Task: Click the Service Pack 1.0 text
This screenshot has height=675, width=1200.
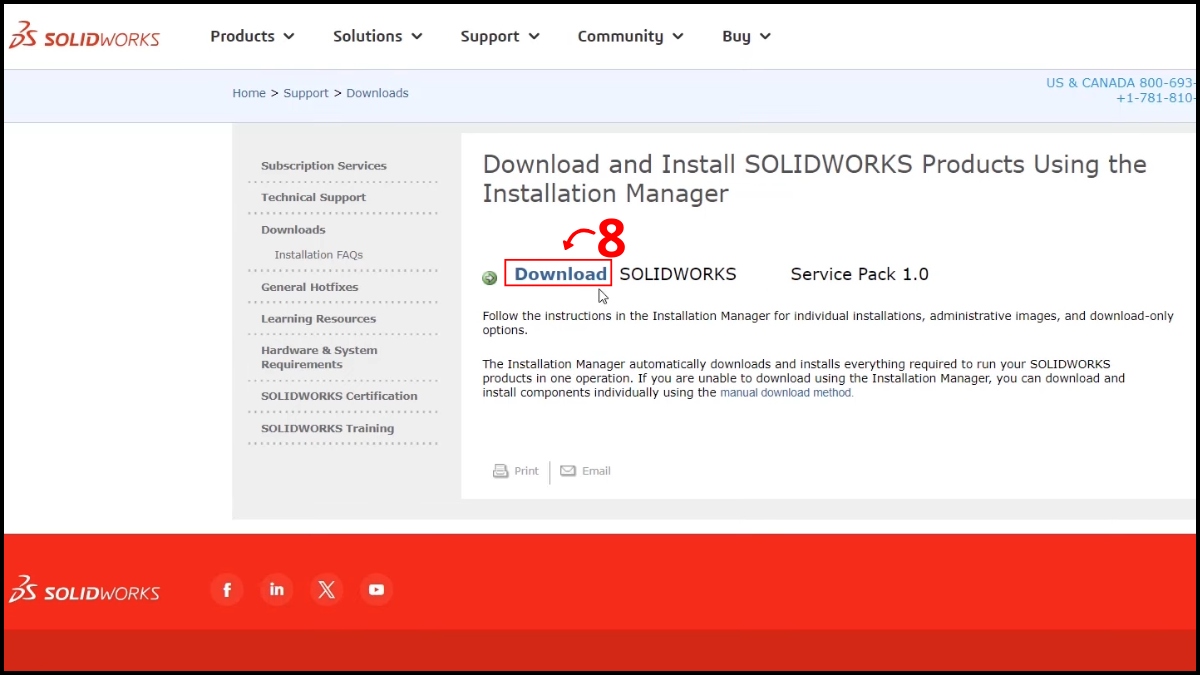Action: coord(860,274)
